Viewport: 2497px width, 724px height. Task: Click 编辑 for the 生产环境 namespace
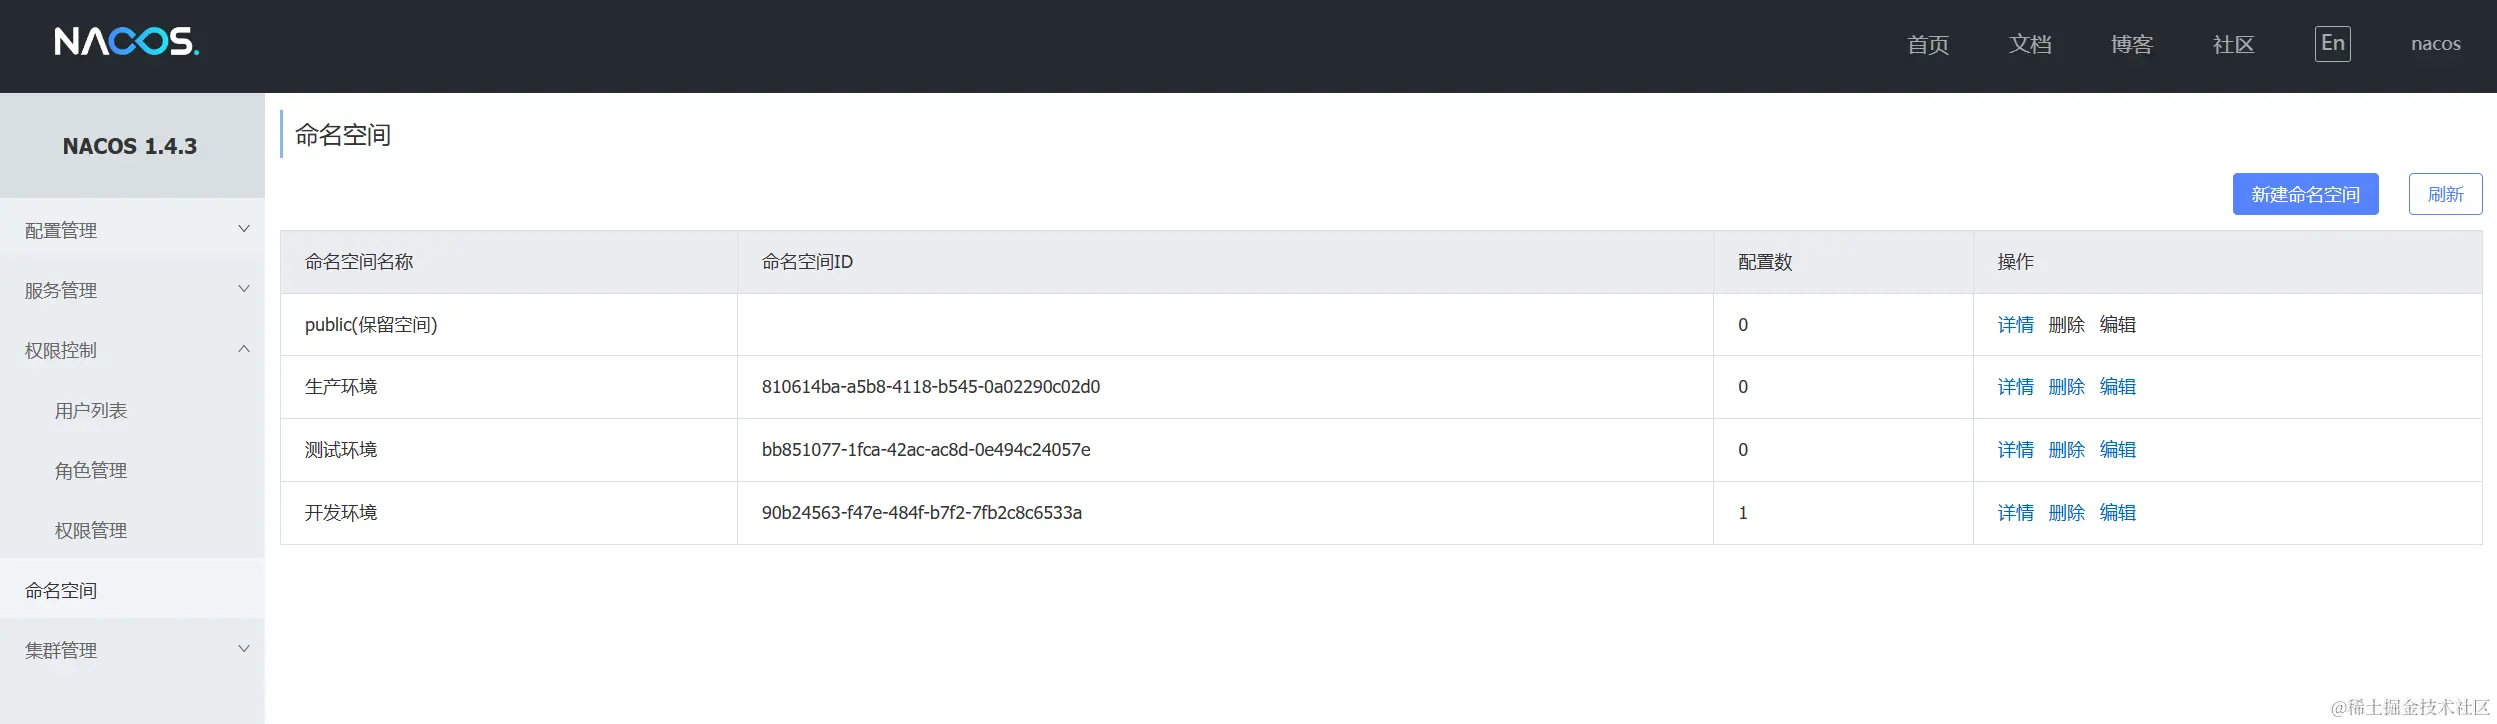(x=2117, y=387)
